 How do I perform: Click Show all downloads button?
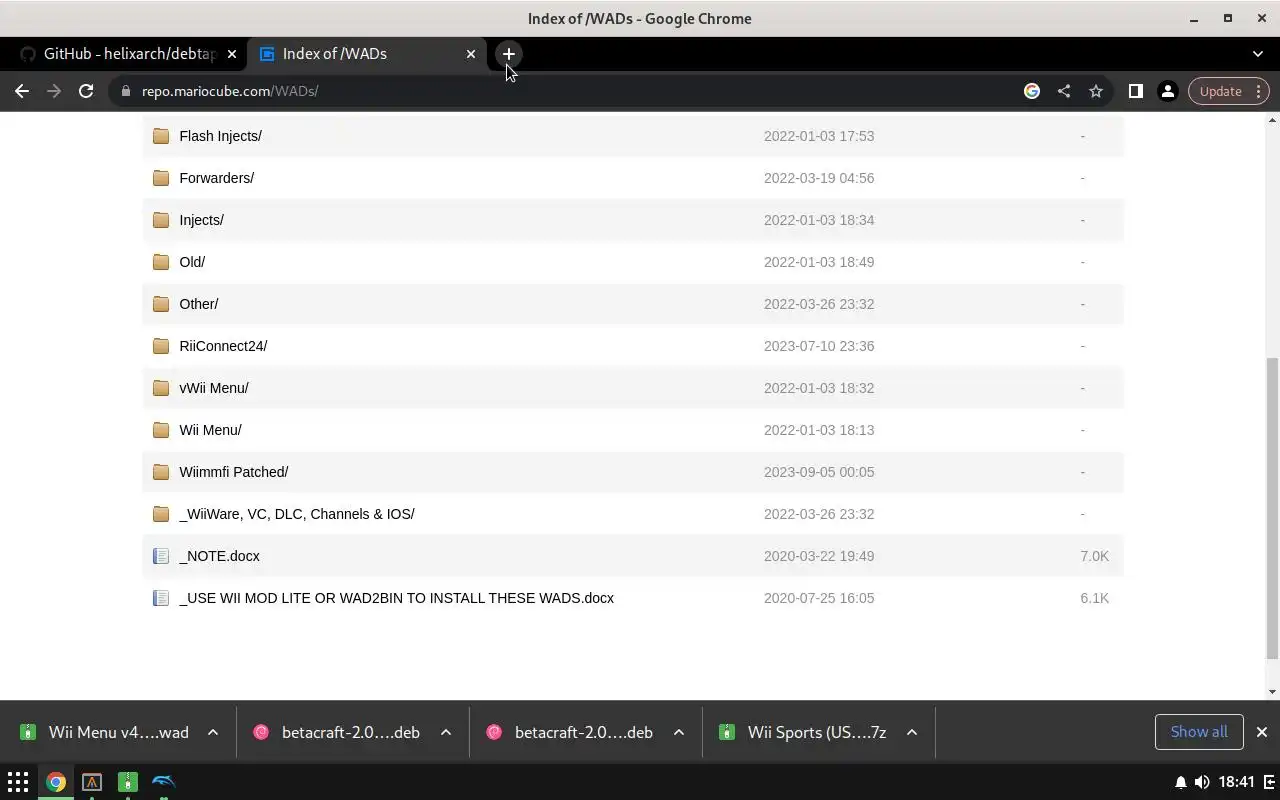pyautogui.click(x=1198, y=732)
